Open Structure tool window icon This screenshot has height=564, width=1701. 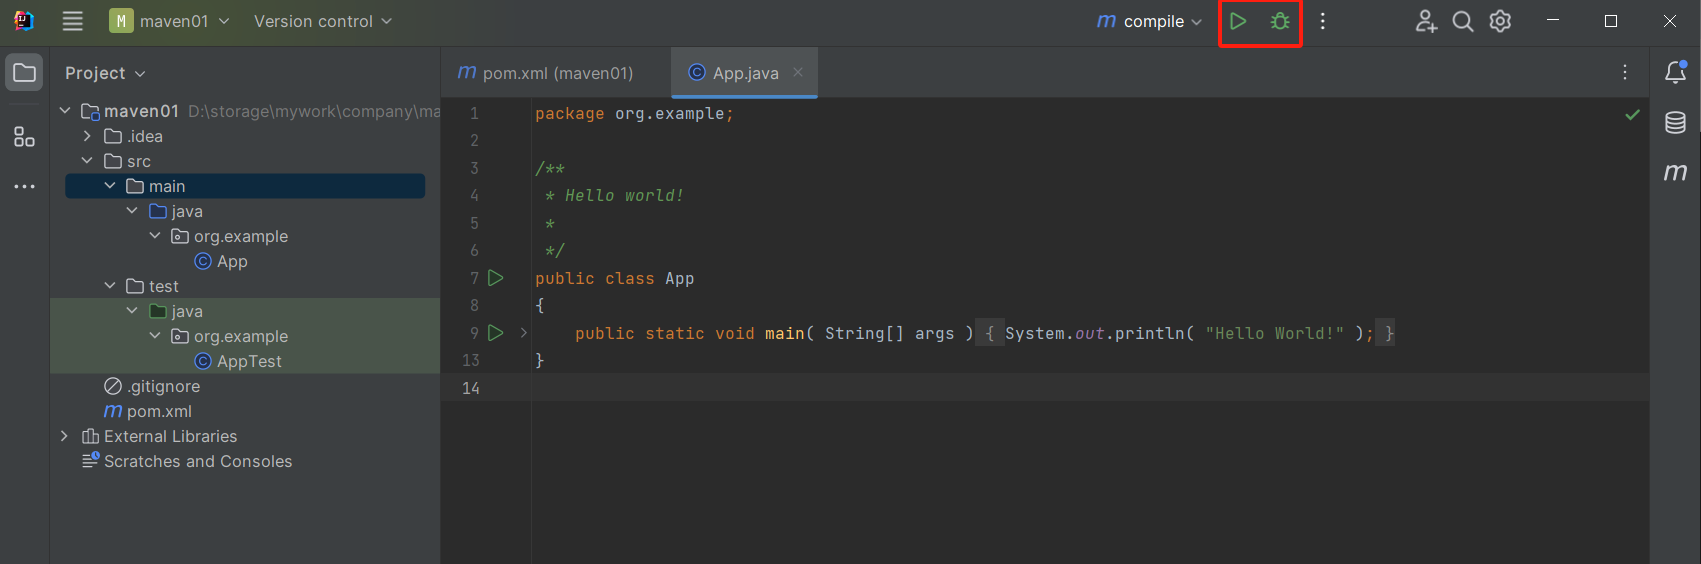[x=24, y=137]
